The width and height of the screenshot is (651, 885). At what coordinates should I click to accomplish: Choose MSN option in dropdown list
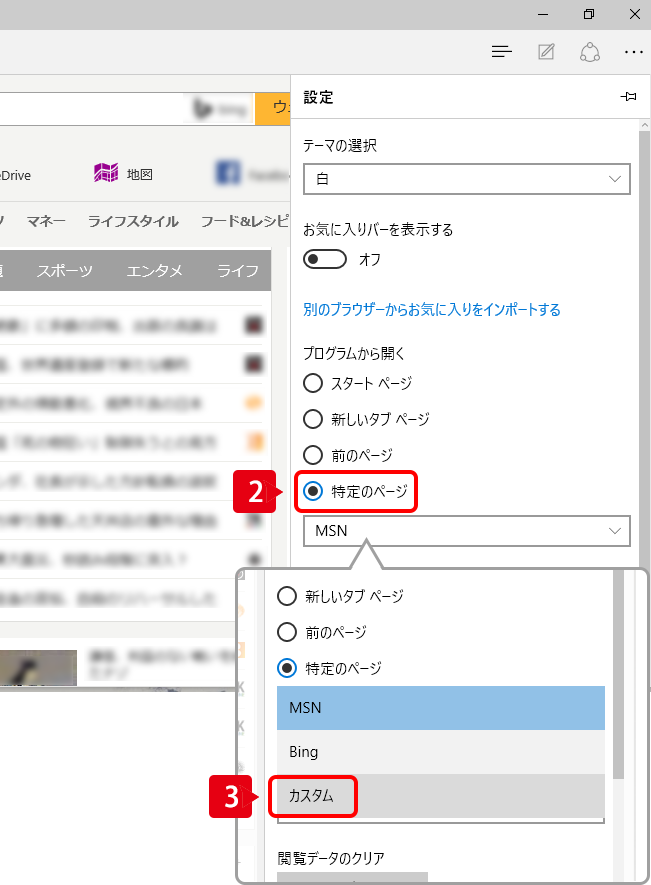pos(440,708)
